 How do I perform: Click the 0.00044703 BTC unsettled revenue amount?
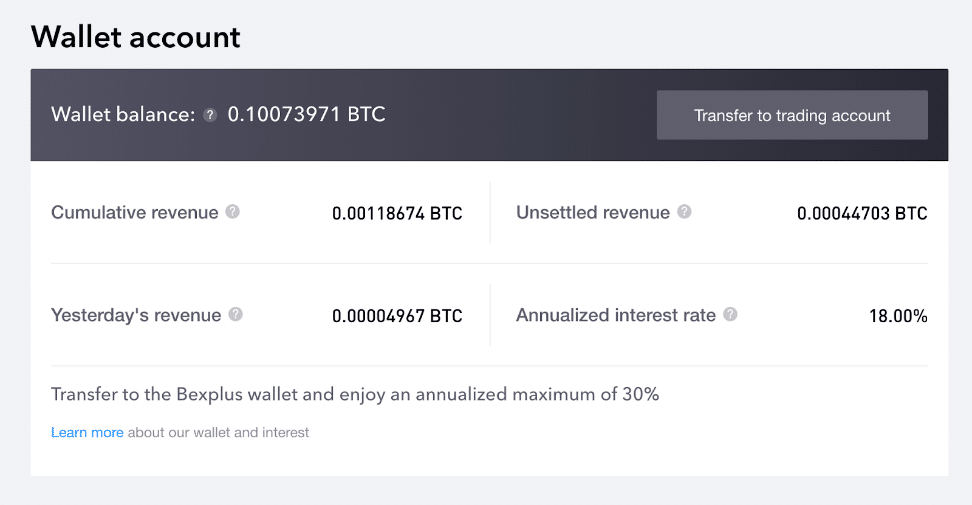coord(862,213)
